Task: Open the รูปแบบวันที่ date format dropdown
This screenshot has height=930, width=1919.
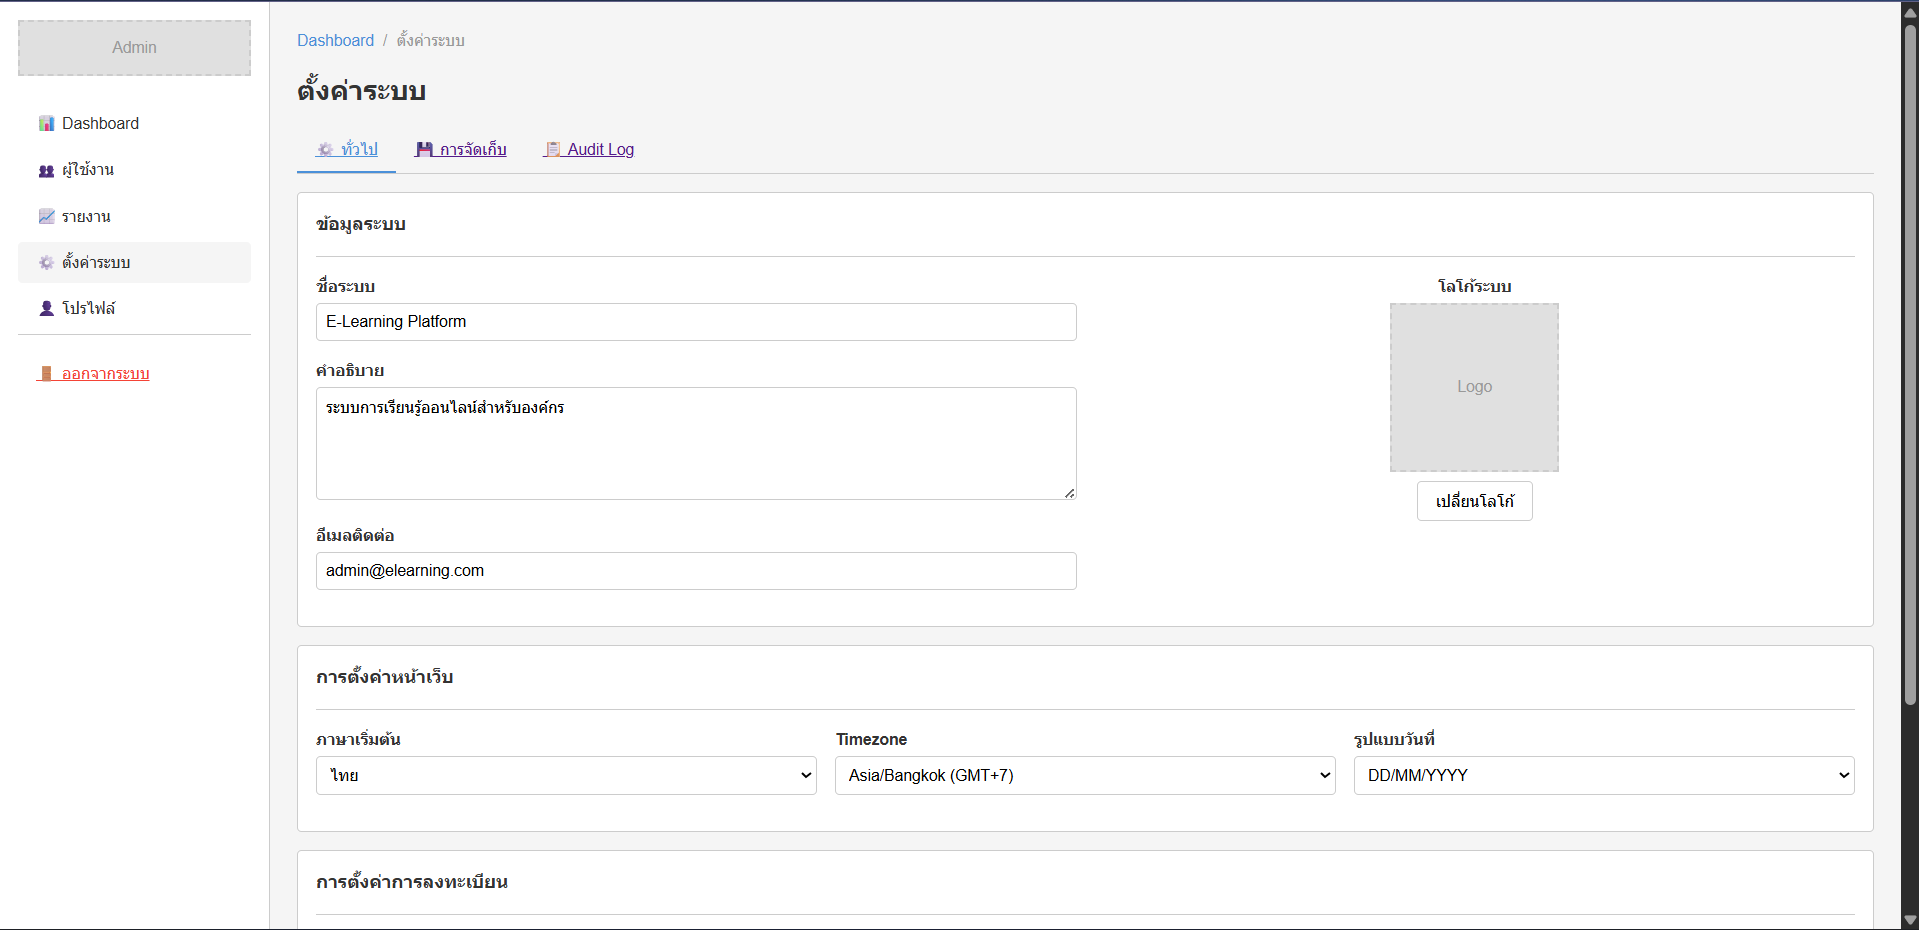Action: (x=1604, y=775)
